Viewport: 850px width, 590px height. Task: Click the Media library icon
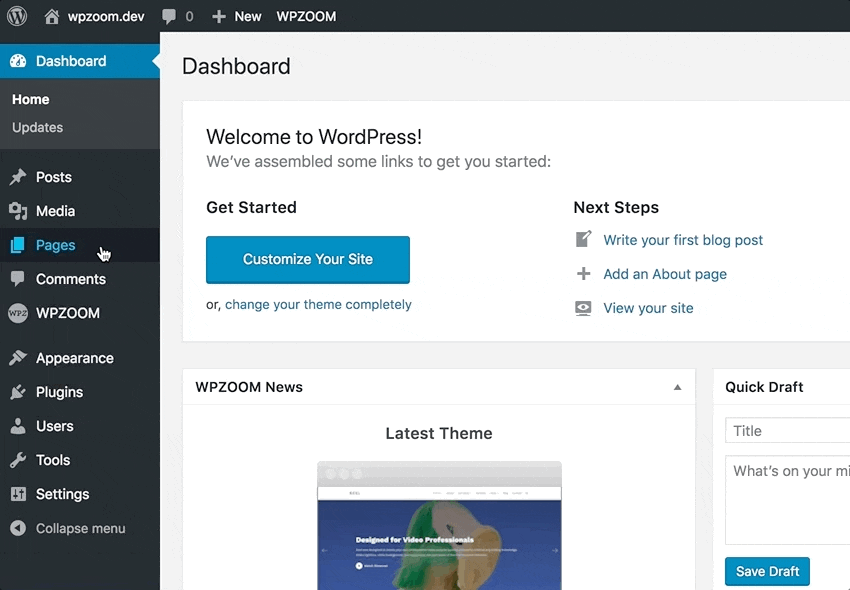click(x=18, y=211)
